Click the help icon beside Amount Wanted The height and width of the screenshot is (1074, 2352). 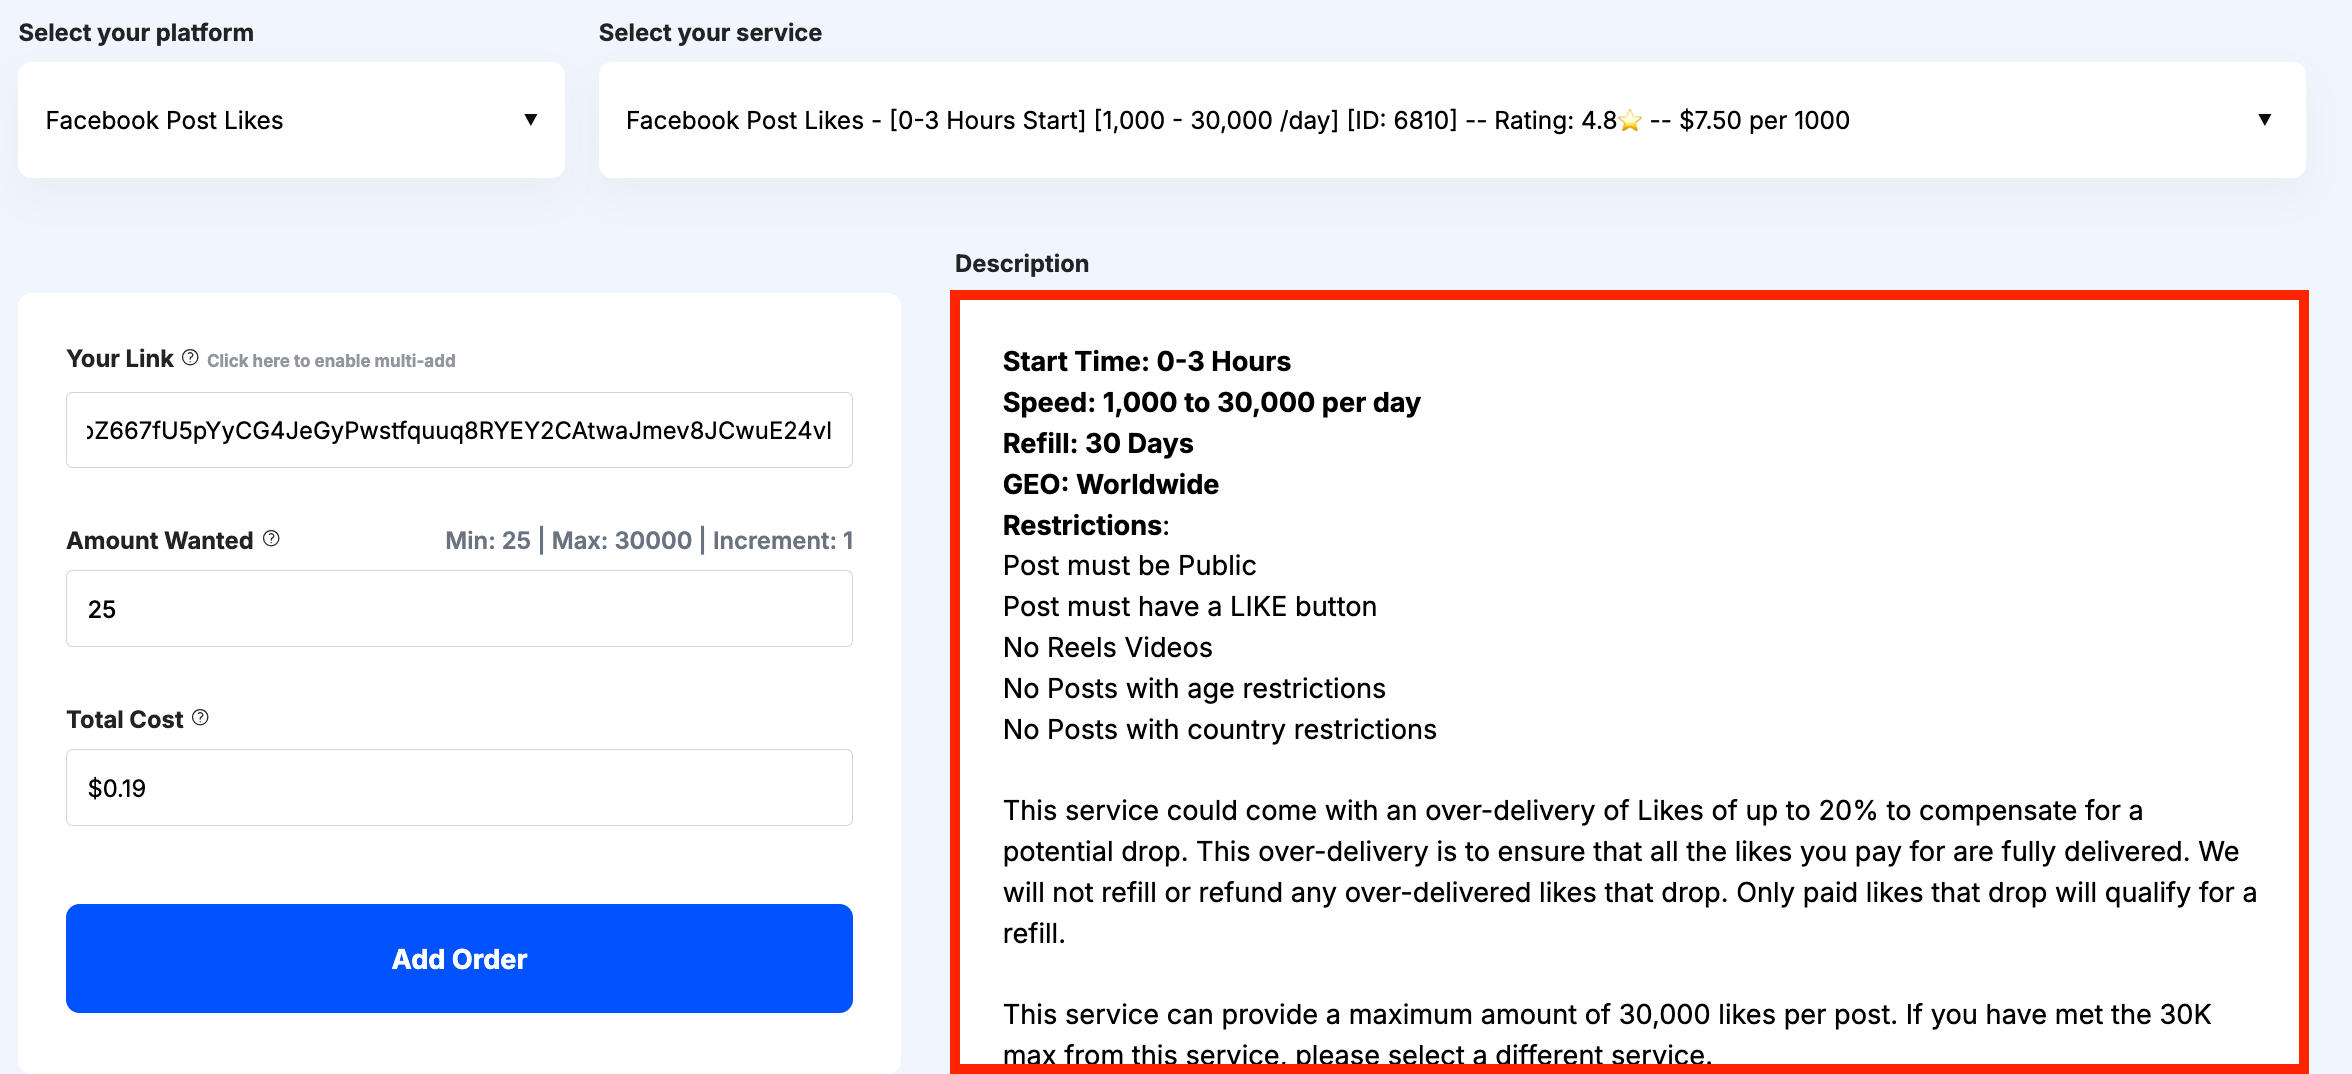click(271, 539)
